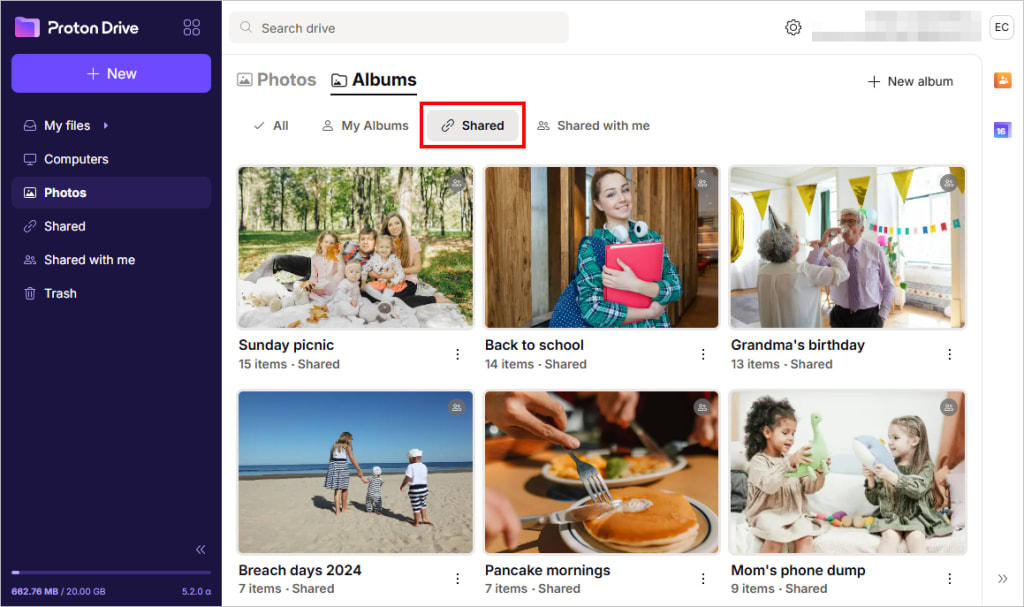Screen dimensions: 1024x607
Task: Enable the All albums filter
Action: (269, 125)
